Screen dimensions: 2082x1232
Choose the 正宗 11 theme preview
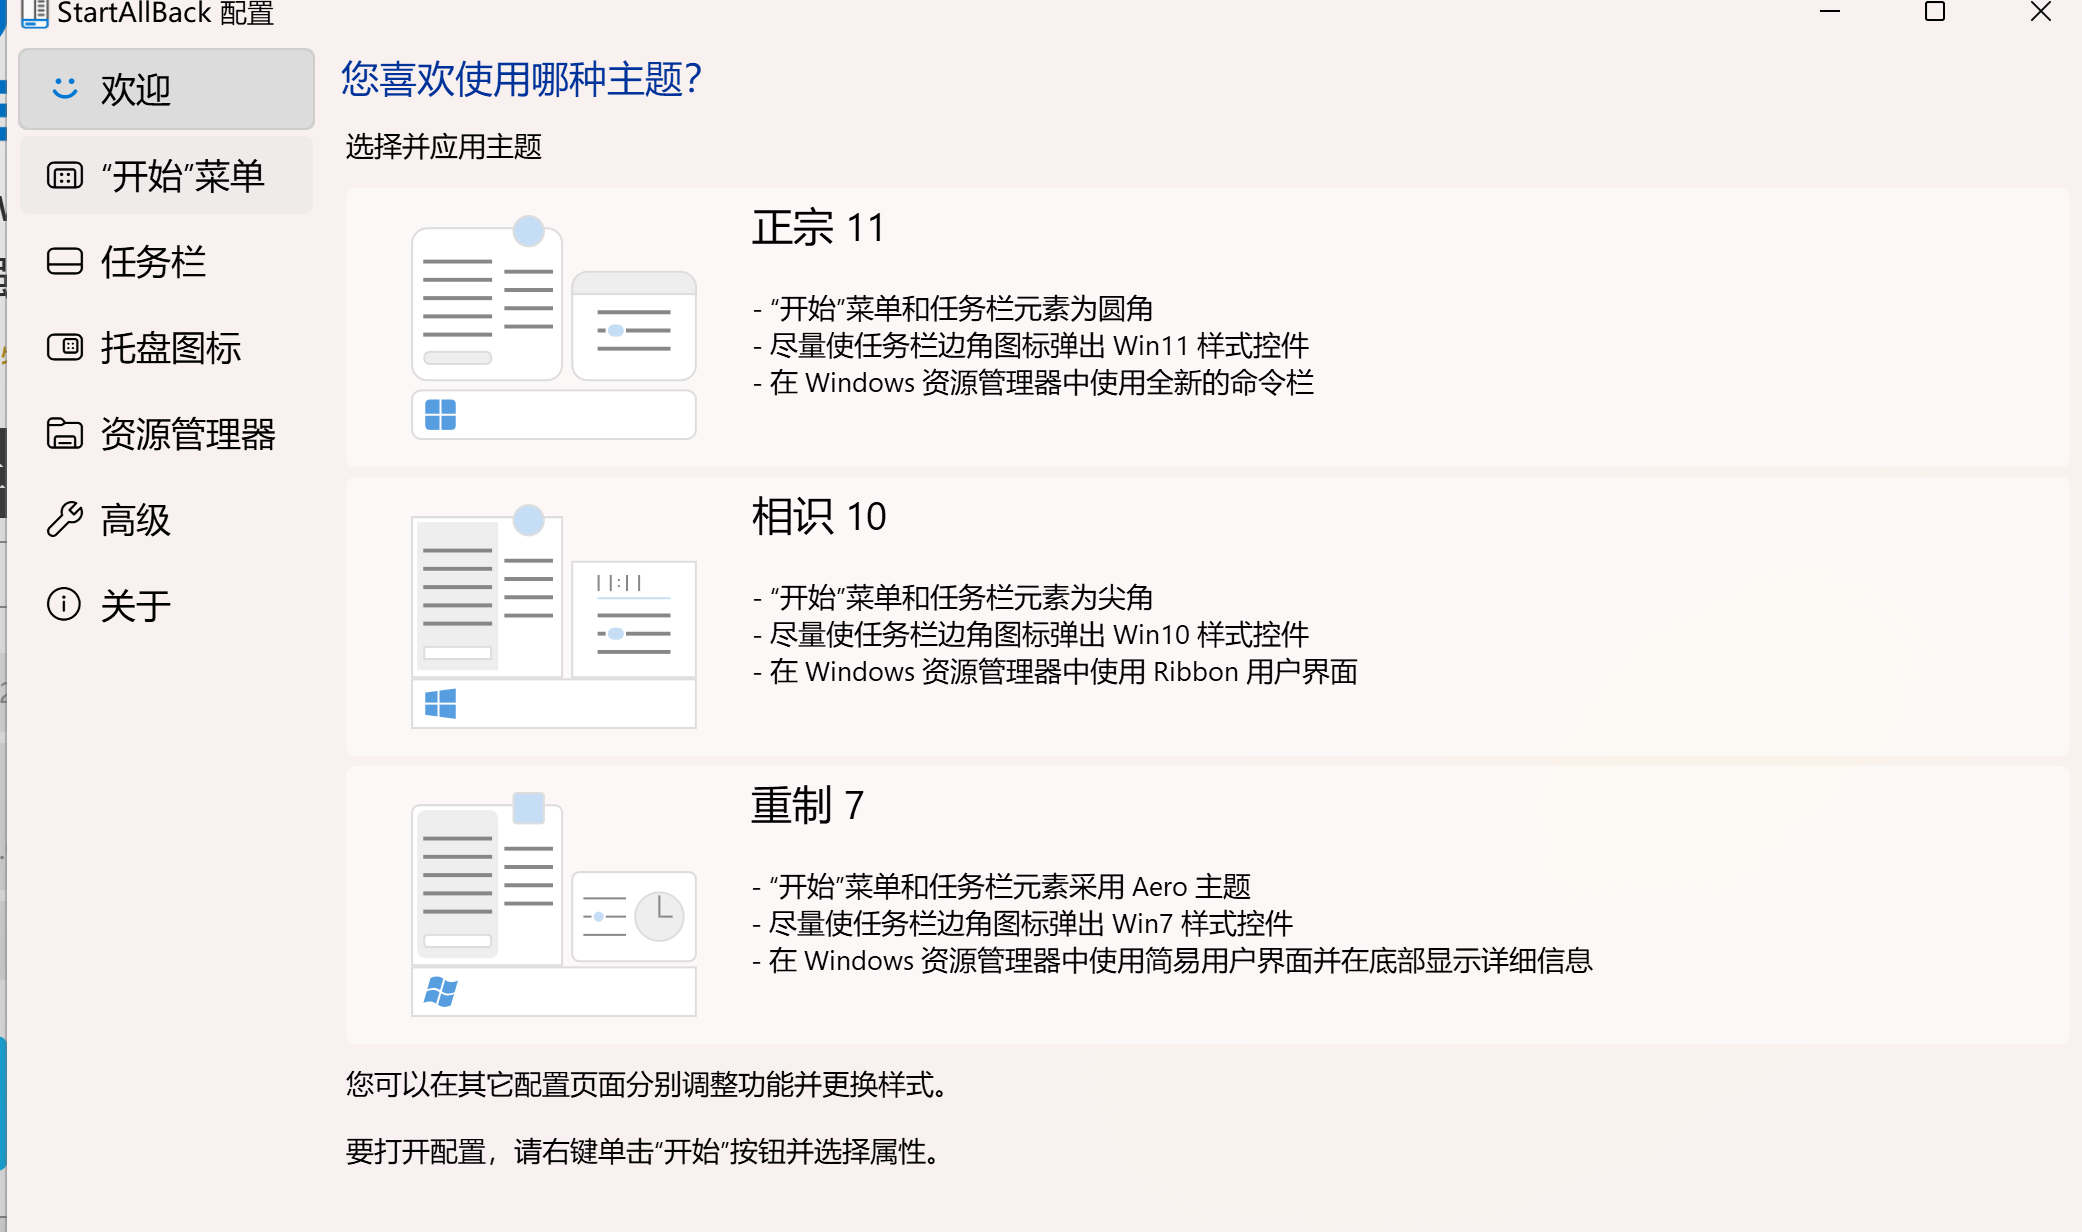pyautogui.click(x=554, y=327)
